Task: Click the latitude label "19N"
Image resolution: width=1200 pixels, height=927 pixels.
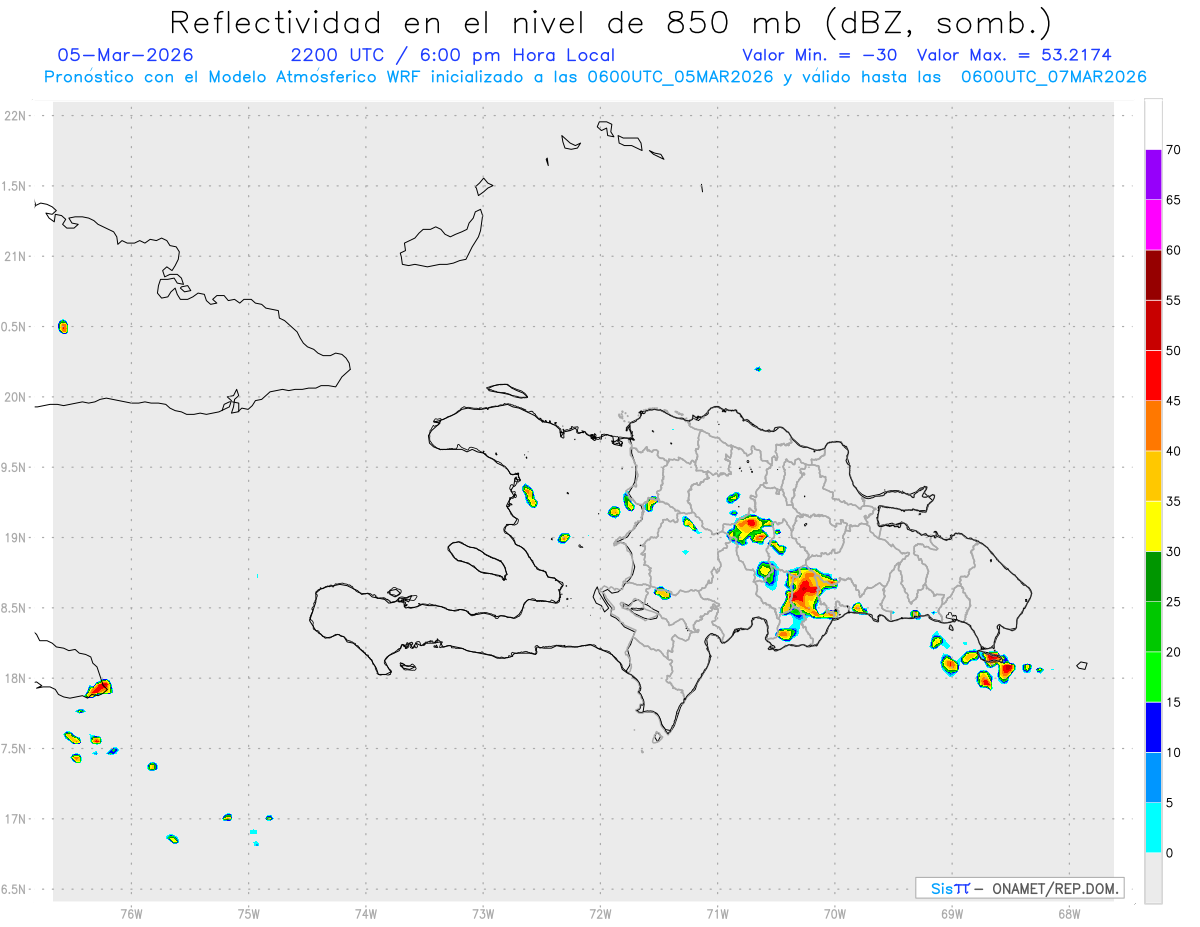Action: click(x=16, y=538)
